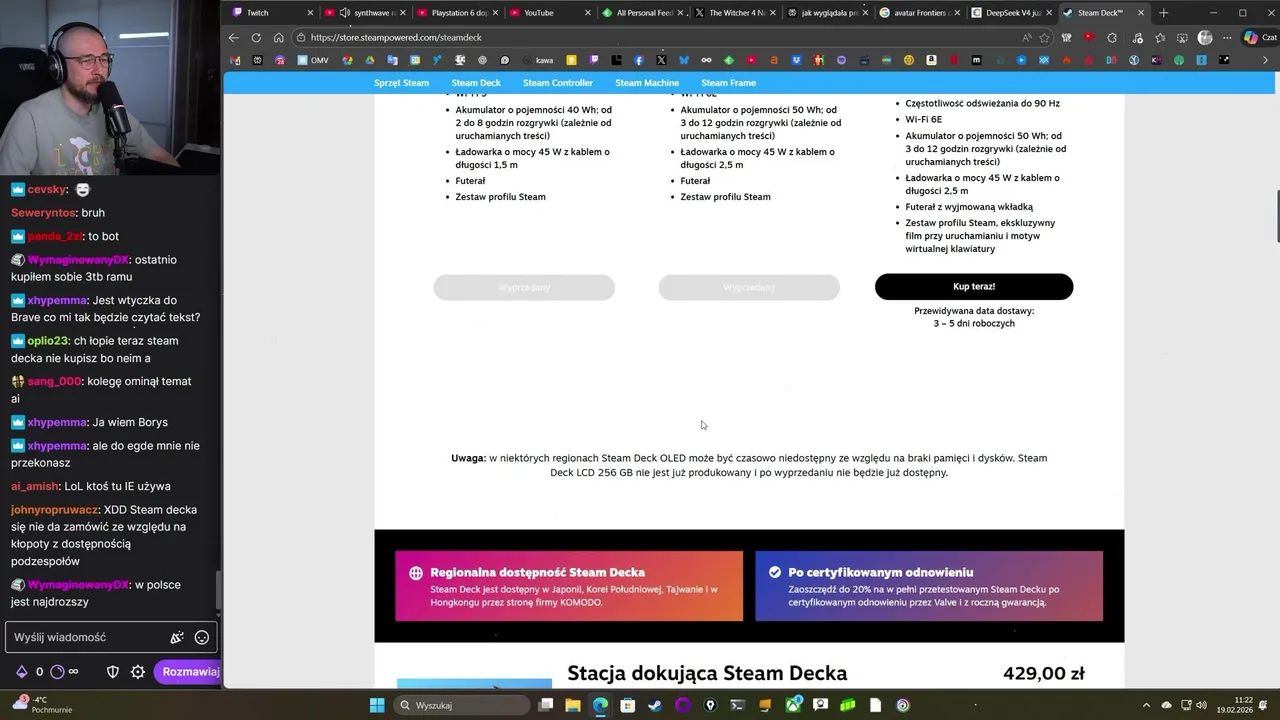The image size is (1280, 720).
Task: Open the Facebook bookmark icon
Action: [x=639, y=60]
